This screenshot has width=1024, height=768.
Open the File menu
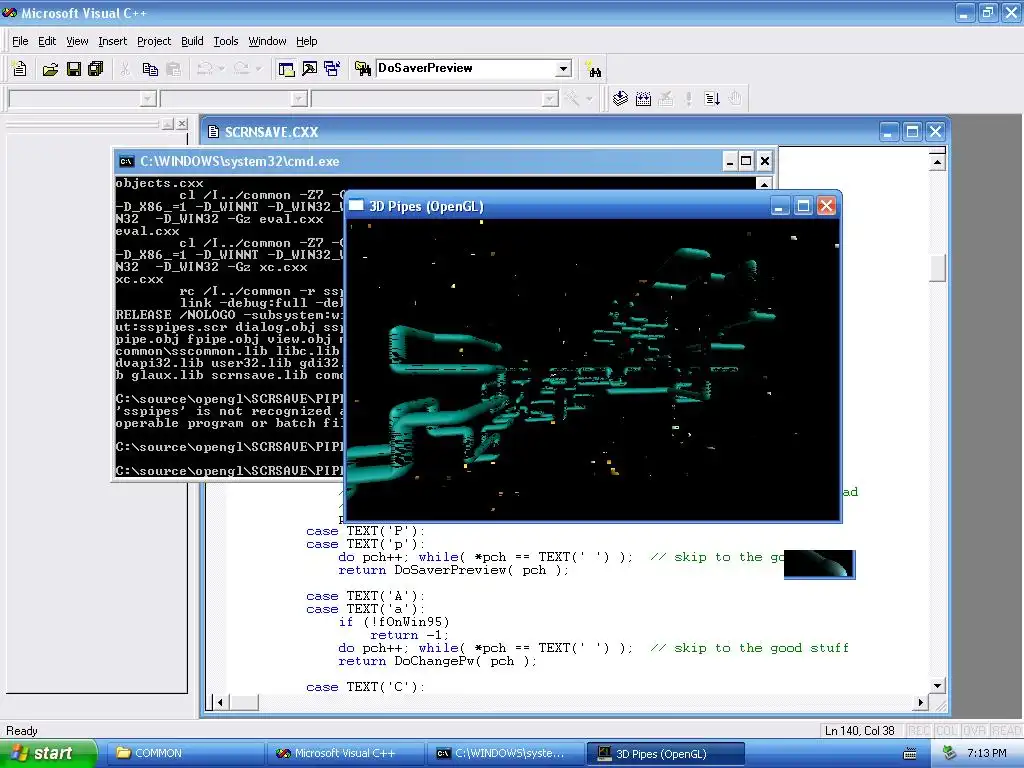tap(20, 41)
